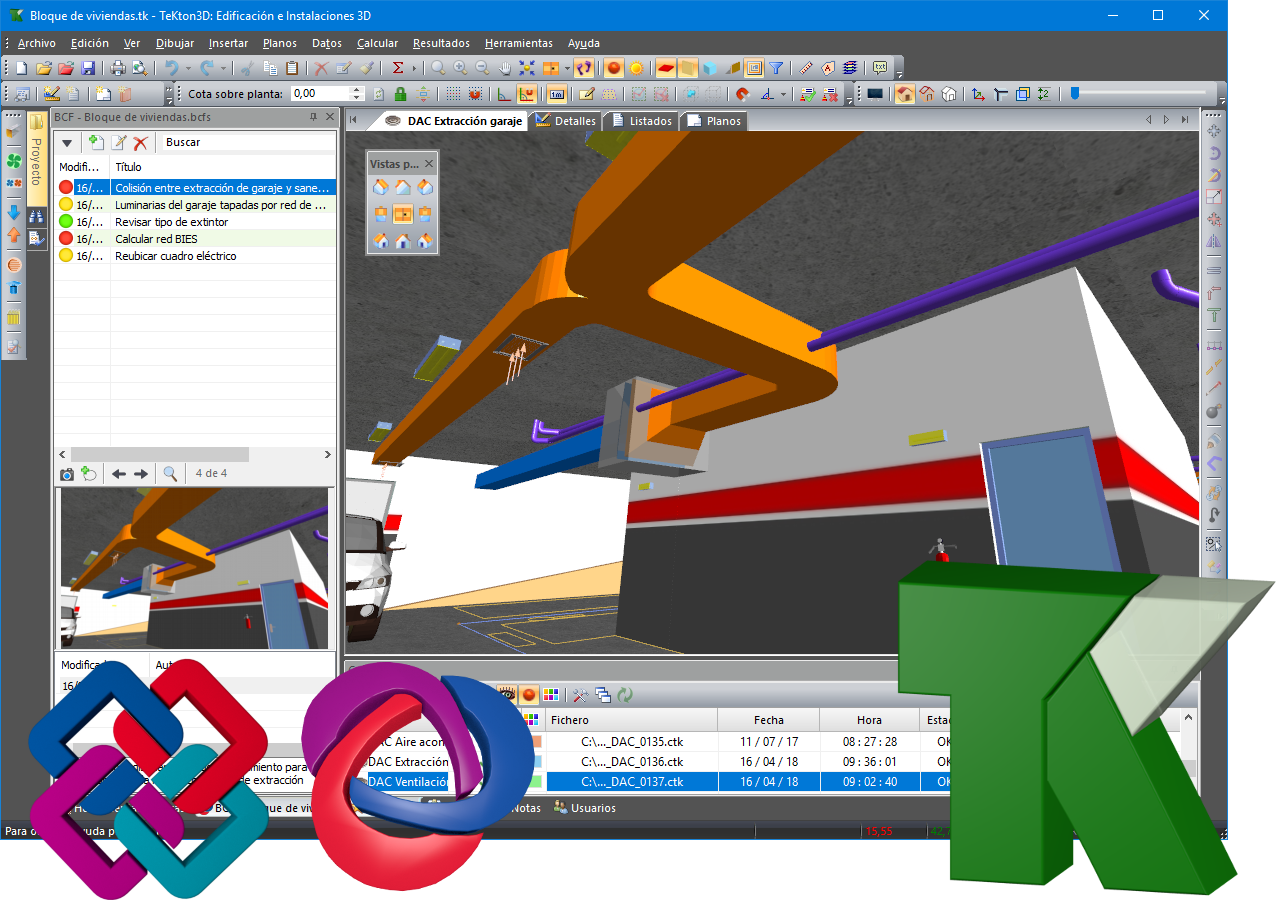Select issue Colisión entre extracción de garaje
Image resolution: width=1280 pixels, height=900 pixels.
point(196,187)
